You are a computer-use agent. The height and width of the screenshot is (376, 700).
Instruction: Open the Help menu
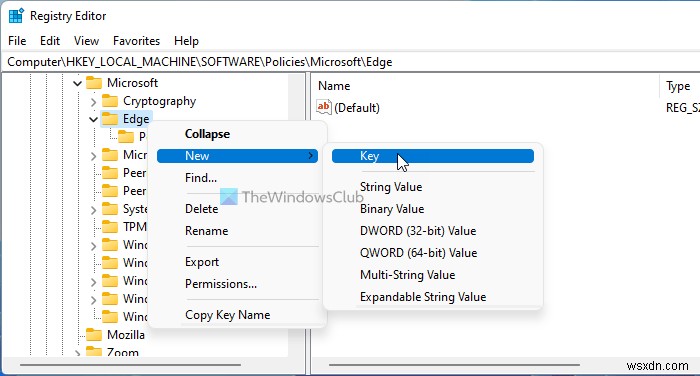tap(186, 41)
